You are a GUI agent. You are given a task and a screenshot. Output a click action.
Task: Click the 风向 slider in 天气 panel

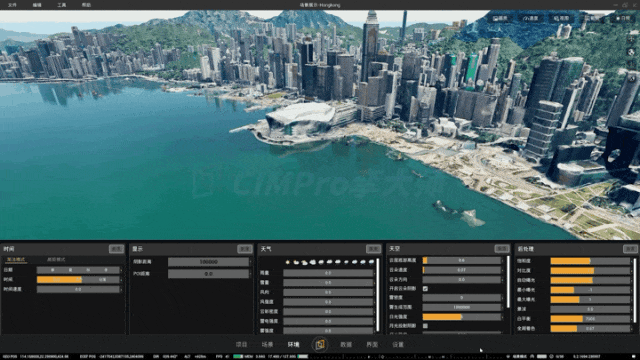pyautogui.click(x=328, y=292)
